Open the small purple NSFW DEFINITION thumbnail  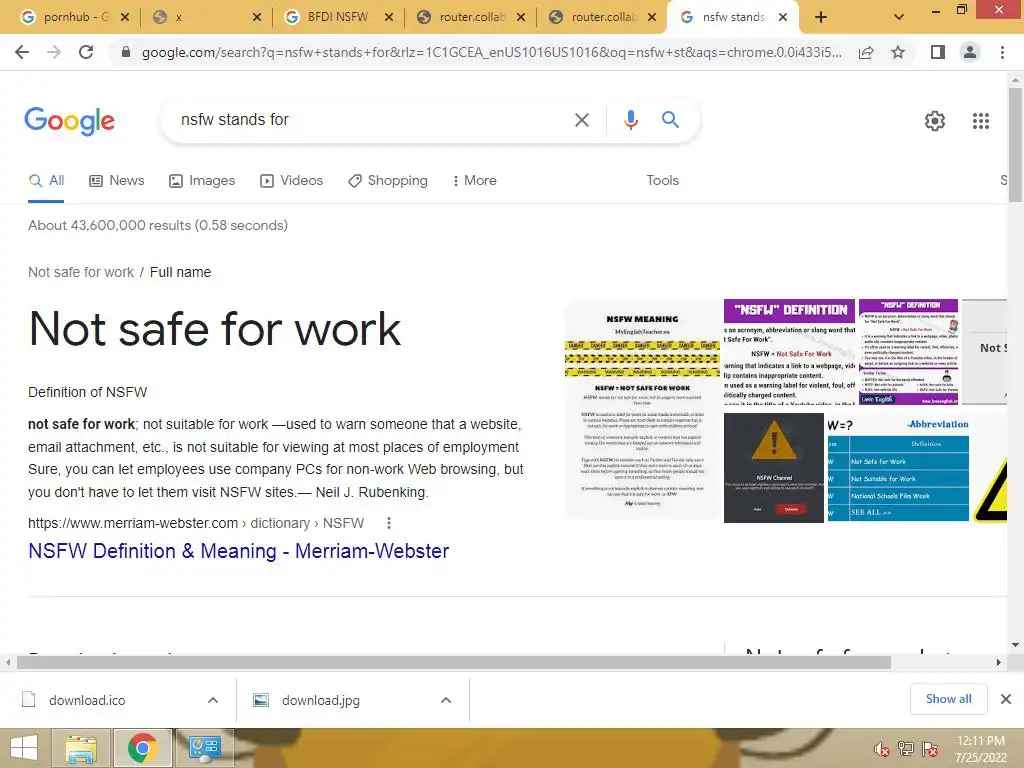coord(908,352)
